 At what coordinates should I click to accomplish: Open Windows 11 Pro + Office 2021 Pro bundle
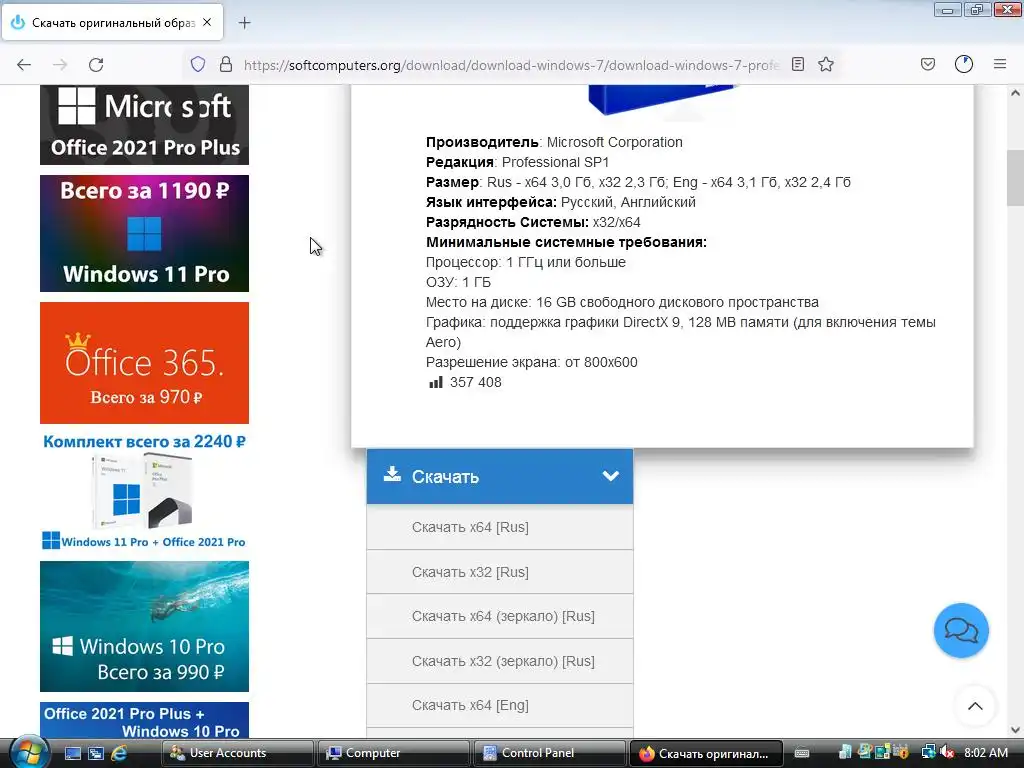(144, 492)
